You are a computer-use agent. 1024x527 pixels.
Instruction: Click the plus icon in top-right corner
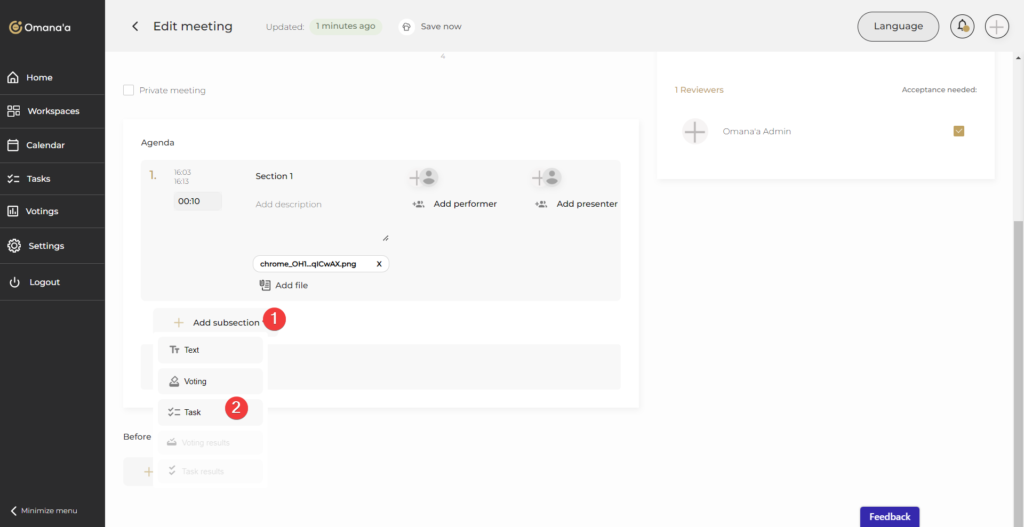coord(996,26)
